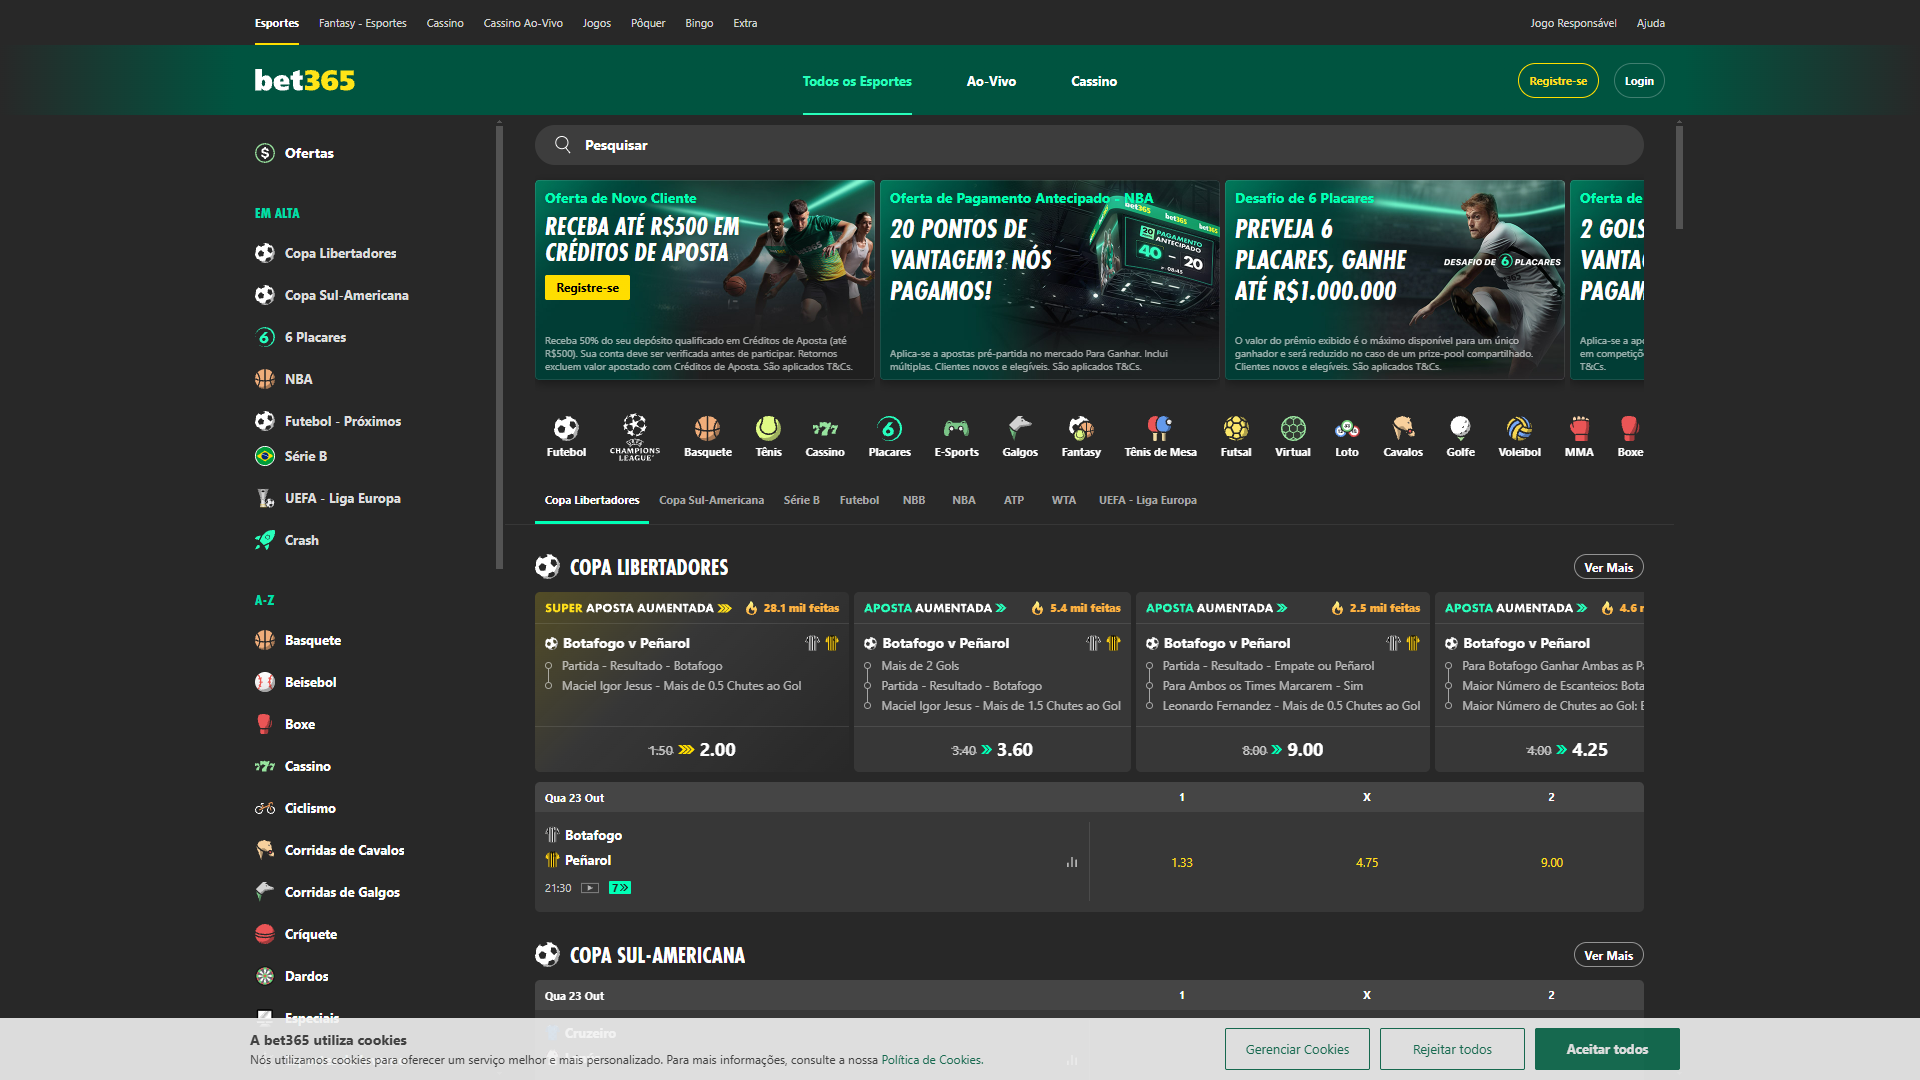Image resolution: width=1920 pixels, height=1080 pixels.
Task: Open the Galgos icon
Action: (1020, 436)
